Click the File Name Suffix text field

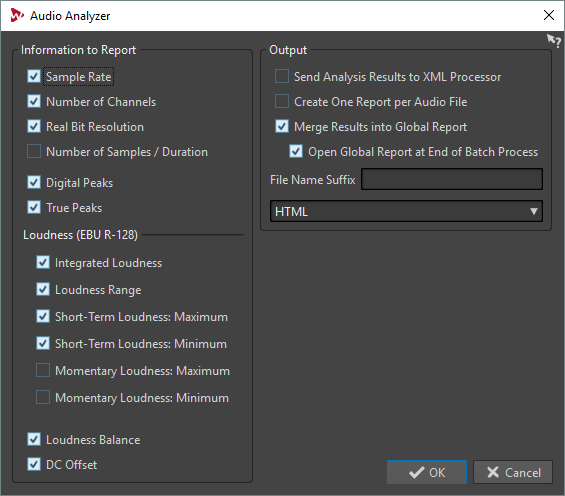coord(452,179)
